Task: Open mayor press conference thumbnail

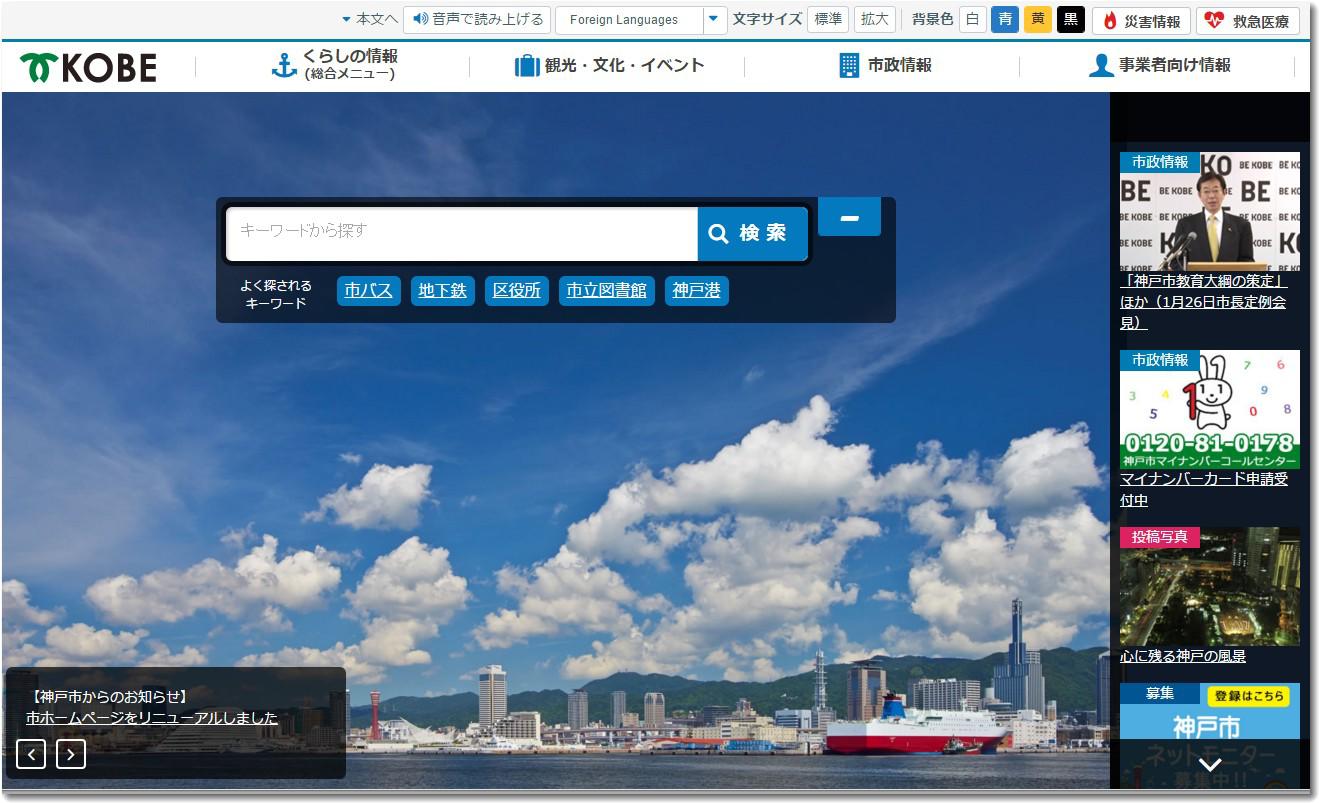Action: coord(1210,212)
